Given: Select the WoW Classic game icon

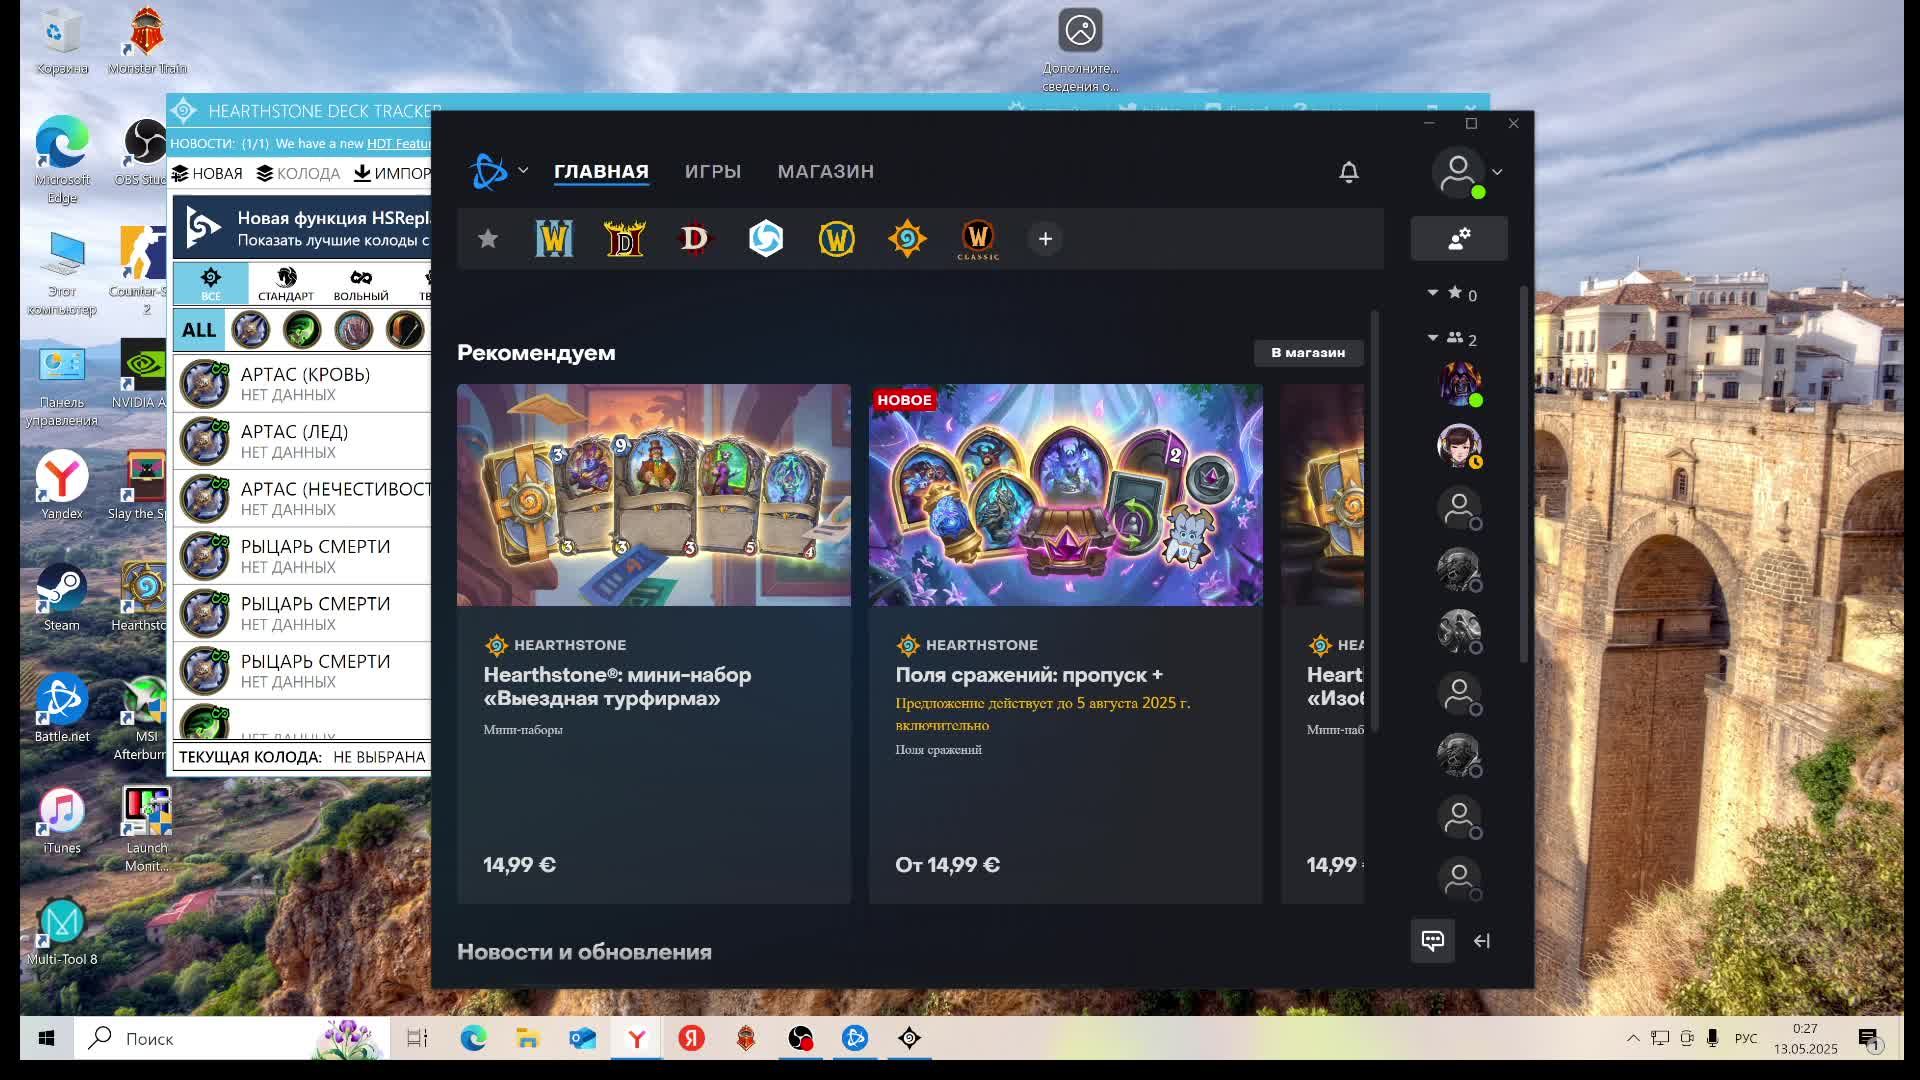Looking at the screenshot, I should (978, 240).
